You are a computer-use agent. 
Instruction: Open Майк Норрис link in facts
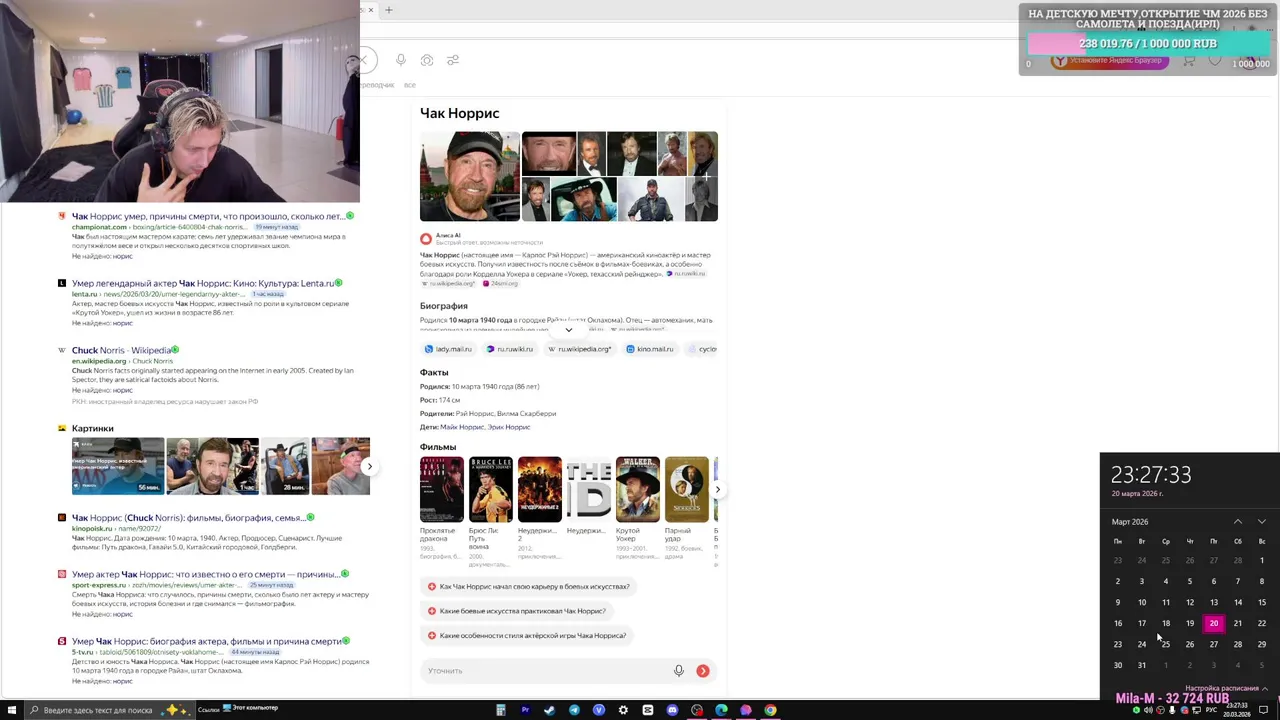click(462, 427)
